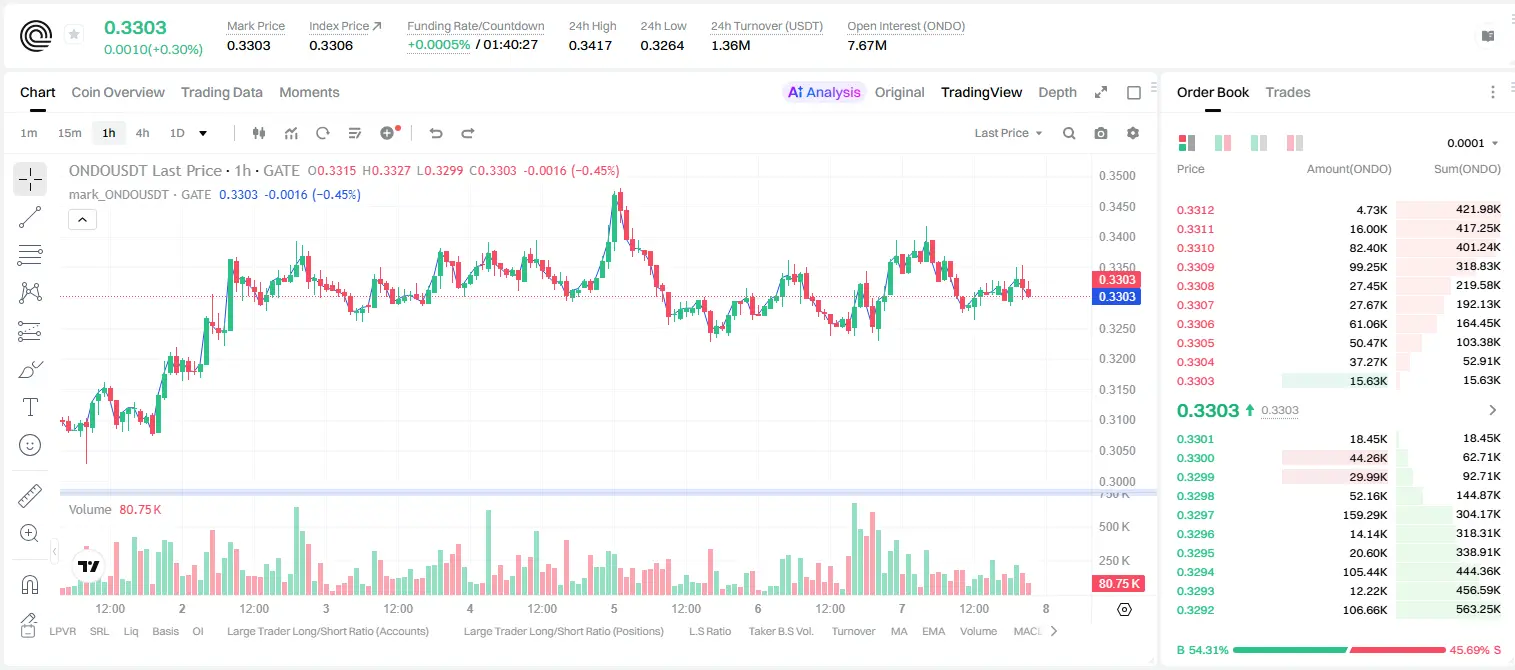Expand chart to fullscreen

1101,92
